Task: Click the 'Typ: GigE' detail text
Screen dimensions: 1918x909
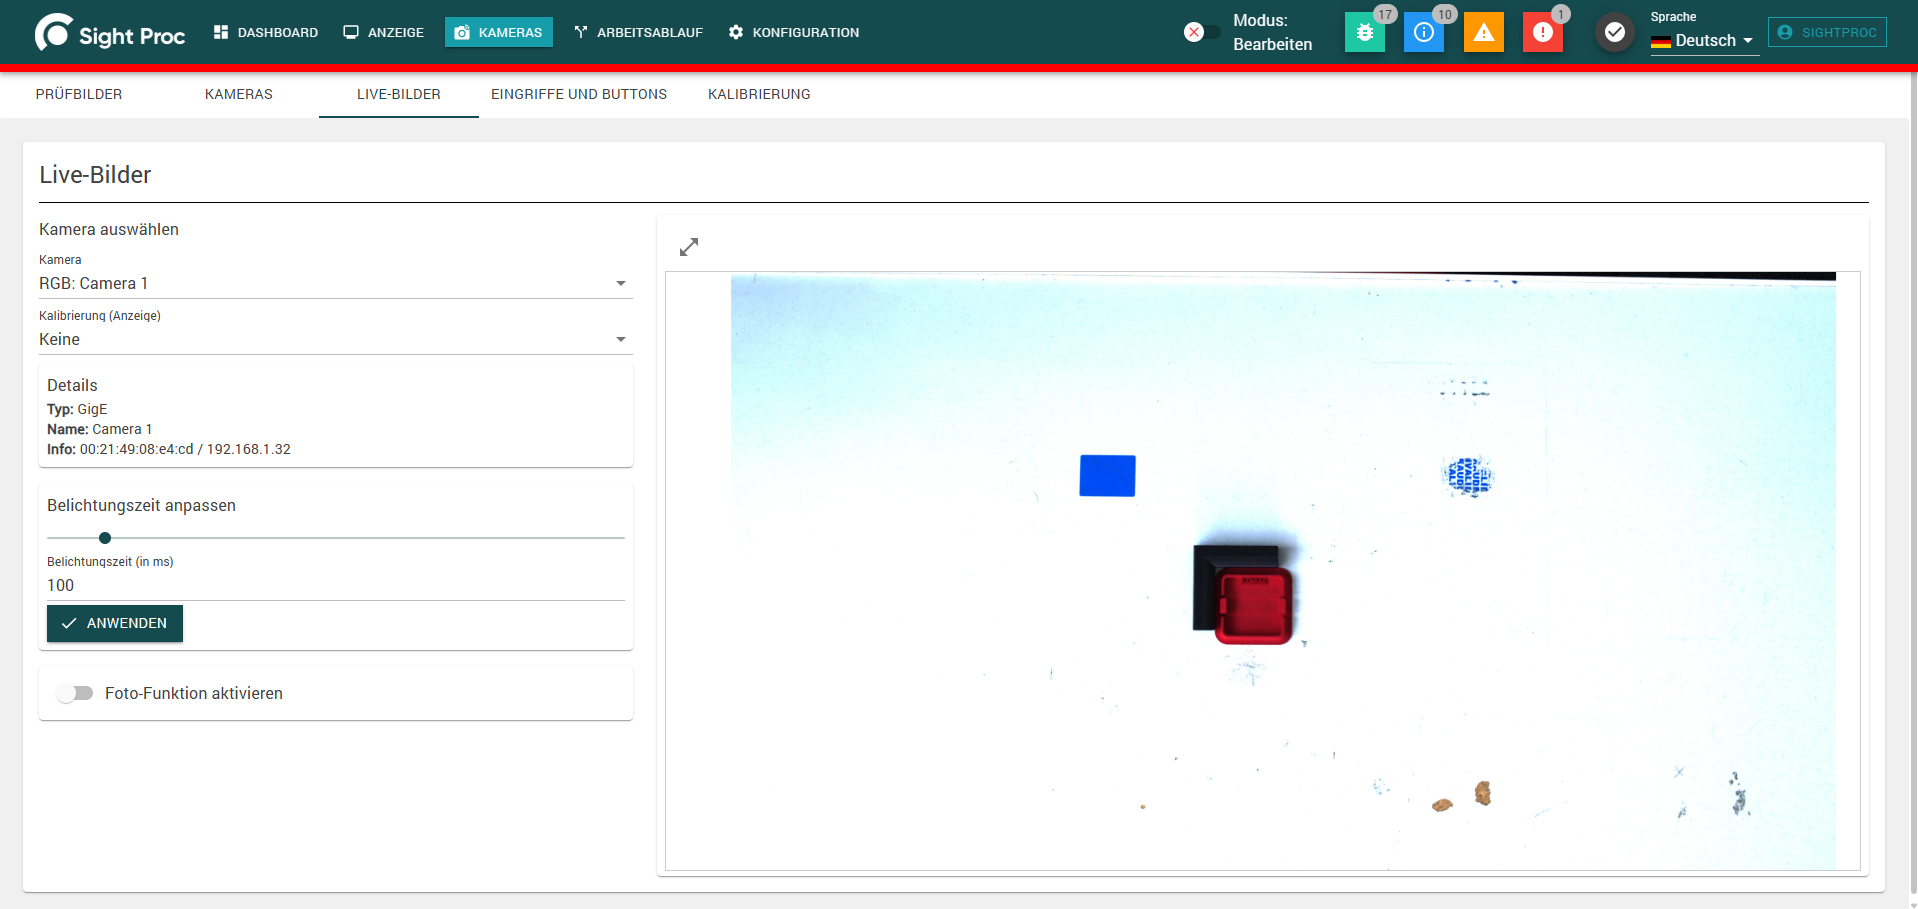Action: tap(77, 409)
